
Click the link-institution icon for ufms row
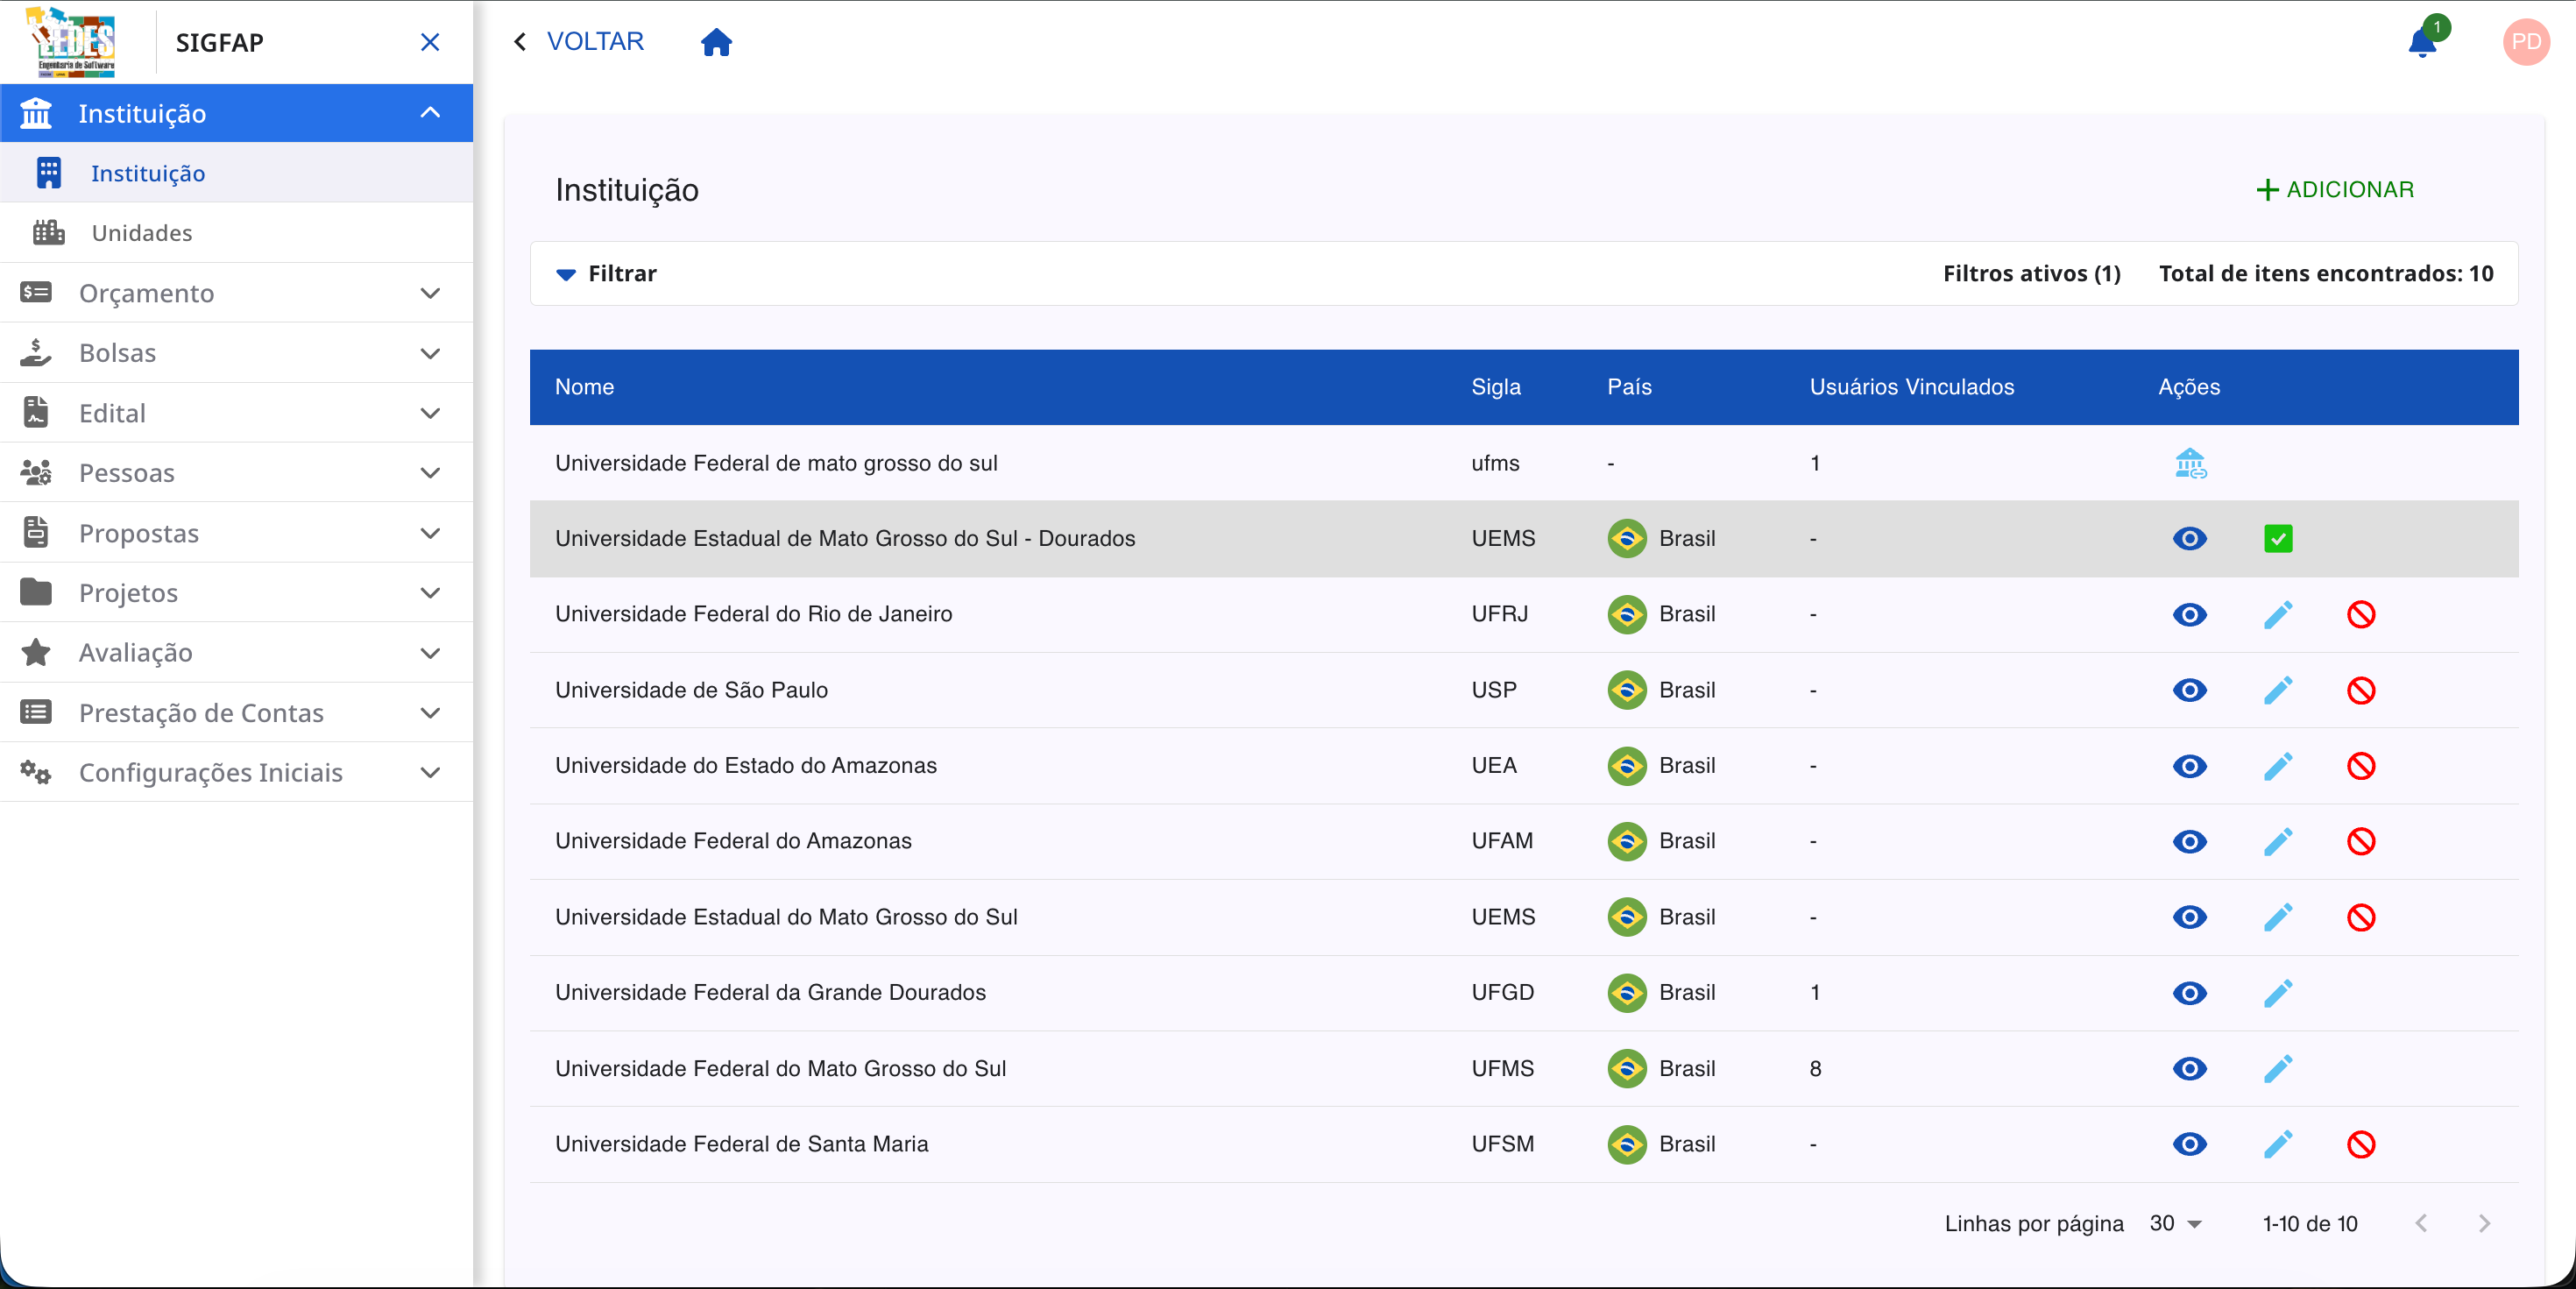point(2189,463)
